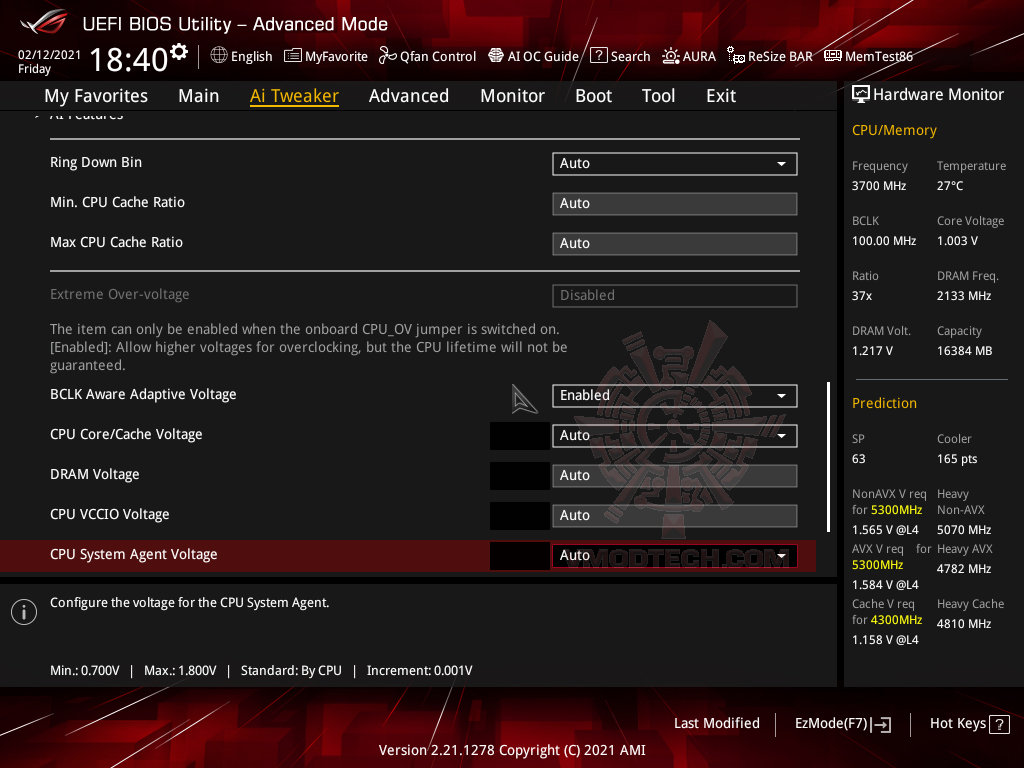Open the Boot menu
Viewport: 1024px width, 768px height.
pyautogui.click(x=593, y=95)
